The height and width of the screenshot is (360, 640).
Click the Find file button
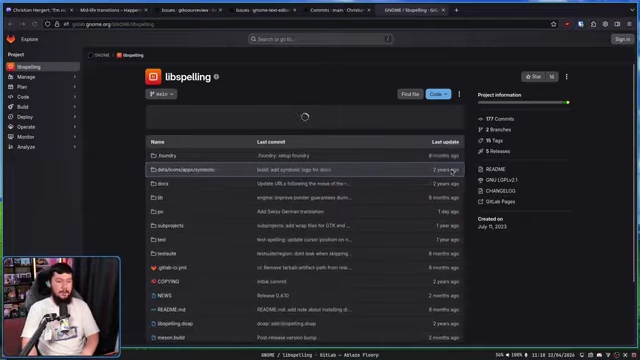tap(410, 94)
